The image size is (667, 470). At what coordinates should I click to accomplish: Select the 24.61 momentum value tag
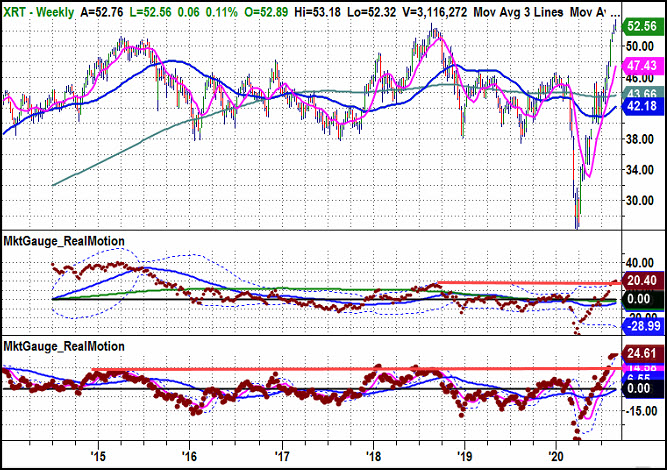click(x=642, y=353)
